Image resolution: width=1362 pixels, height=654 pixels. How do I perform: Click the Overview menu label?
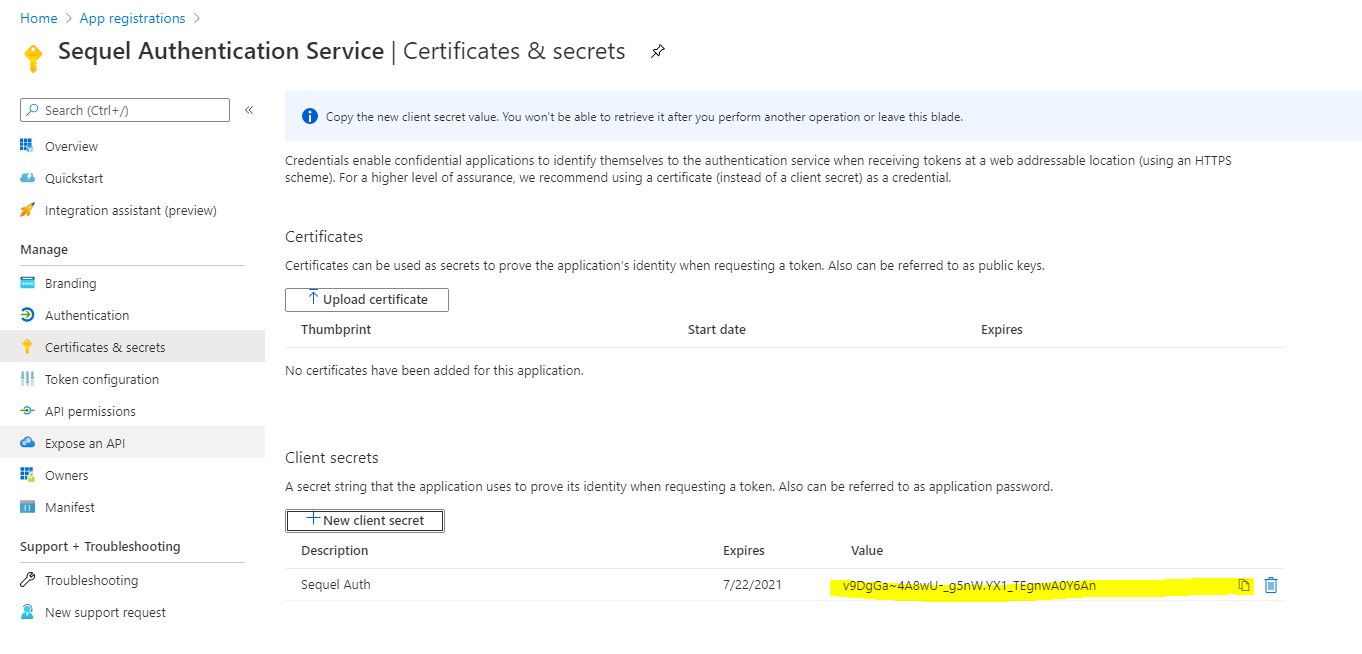point(71,146)
